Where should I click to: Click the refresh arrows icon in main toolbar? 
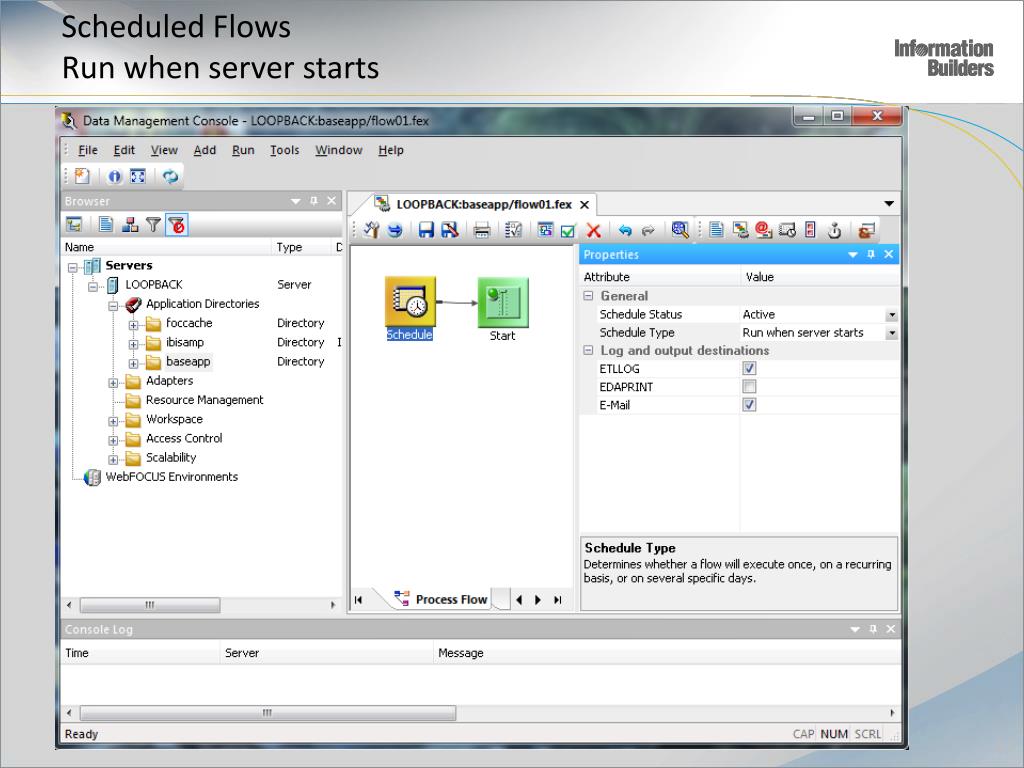tap(170, 176)
